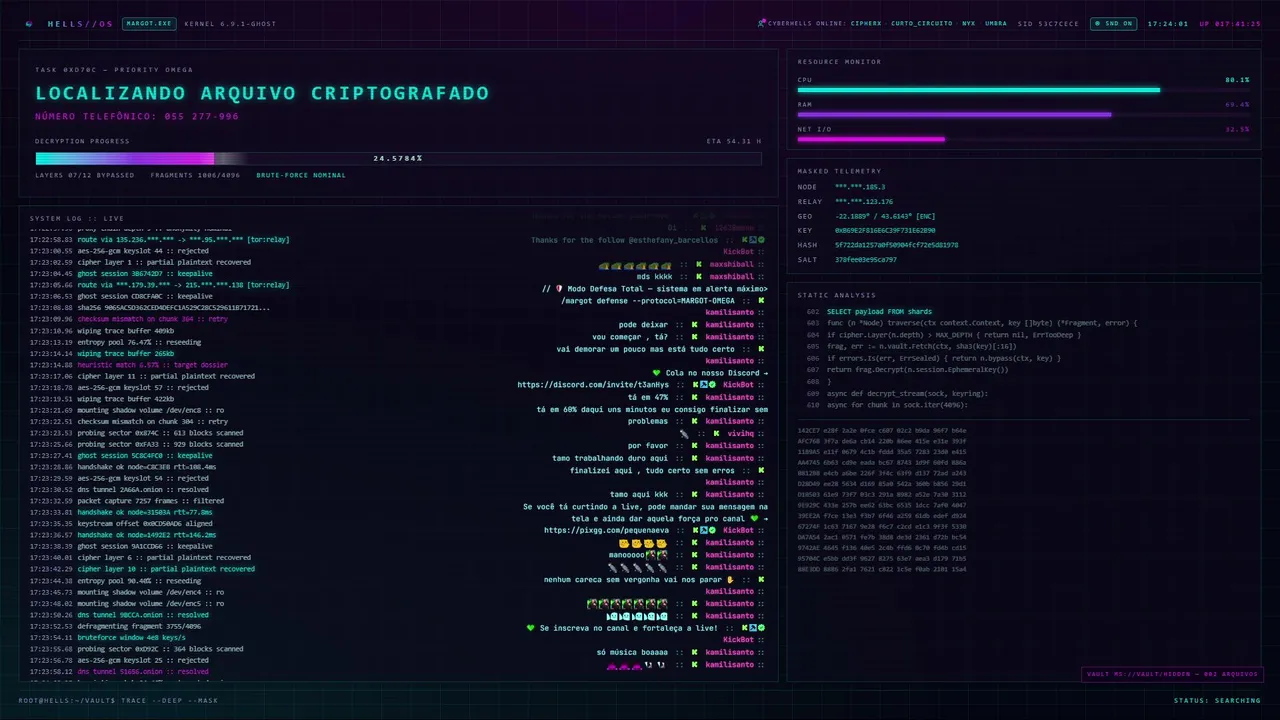Viewport: 1280px width, 720px height.
Task: Click the message "nenhum careca sem vergonha vai nos parar"
Action: [x=635, y=579]
